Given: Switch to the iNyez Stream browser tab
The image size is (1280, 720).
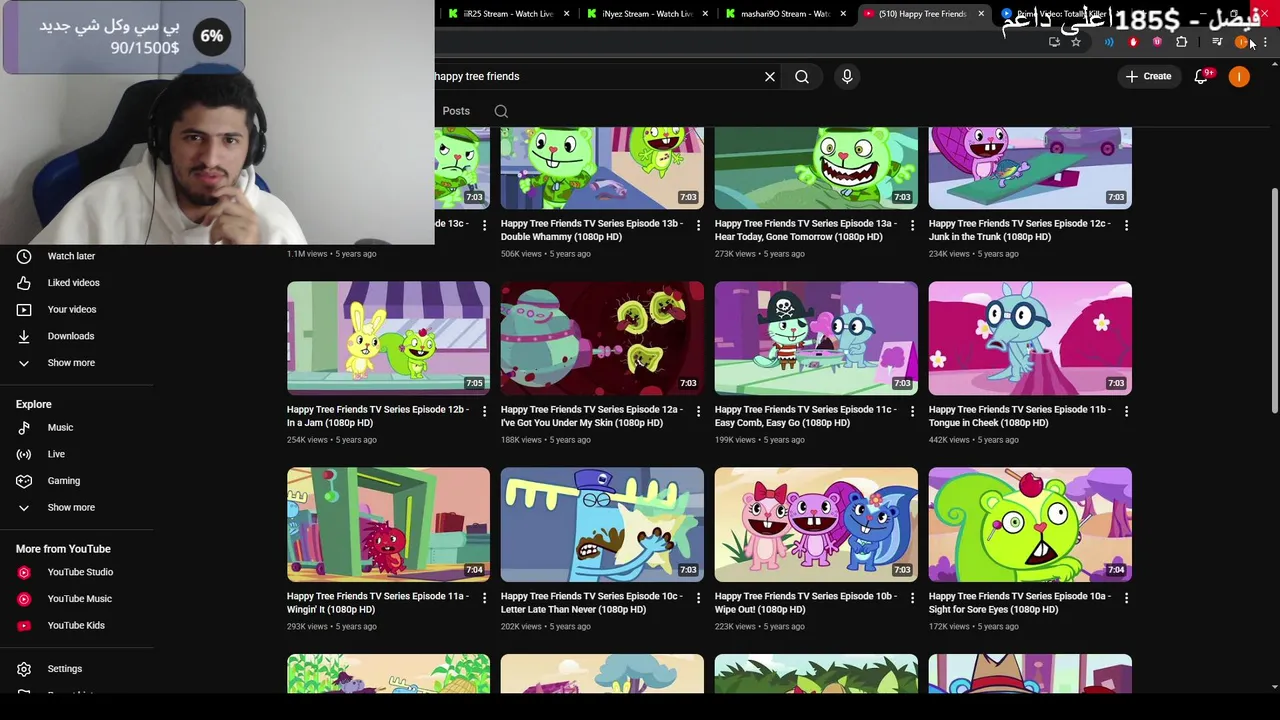Looking at the screenshot, I should tap(647, 14).
